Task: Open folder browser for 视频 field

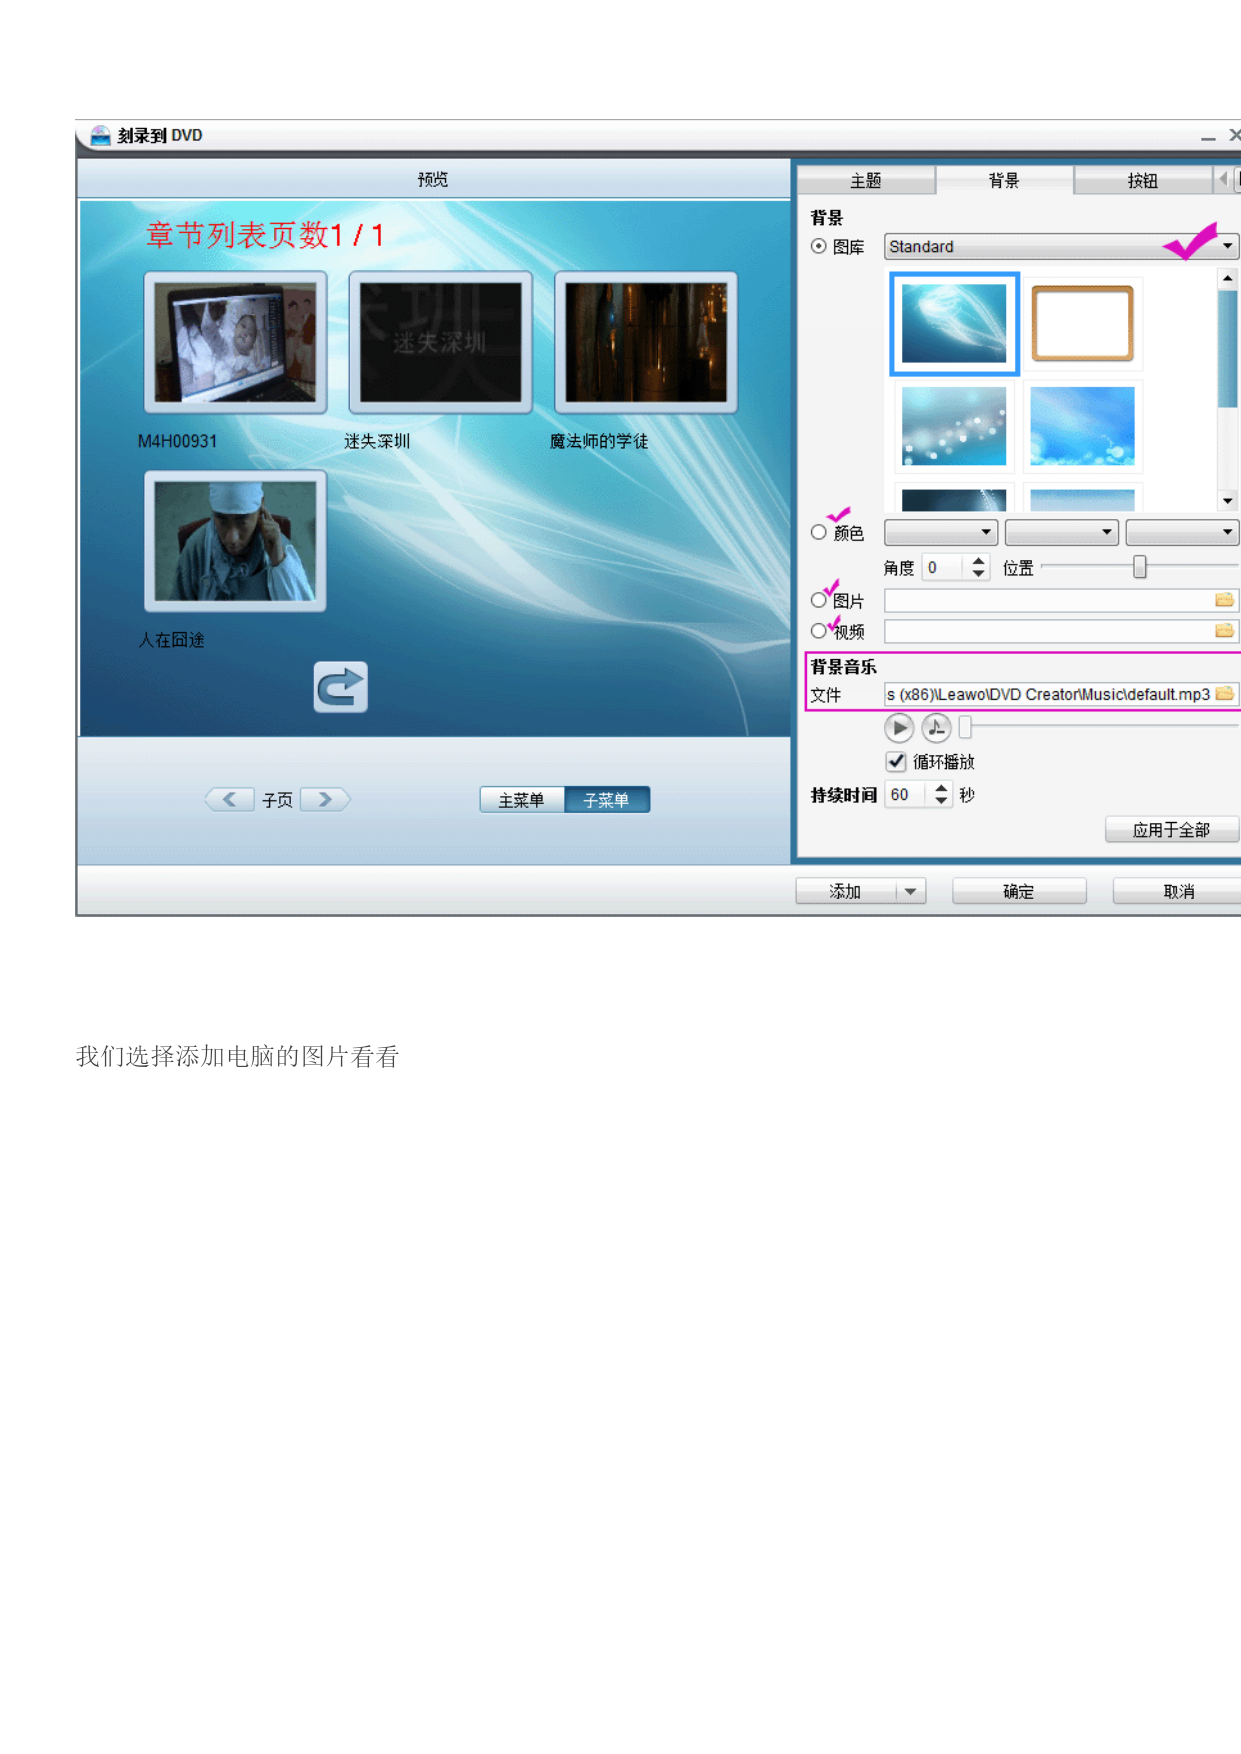Action: pyautogui.click(x=1224, y=631)
